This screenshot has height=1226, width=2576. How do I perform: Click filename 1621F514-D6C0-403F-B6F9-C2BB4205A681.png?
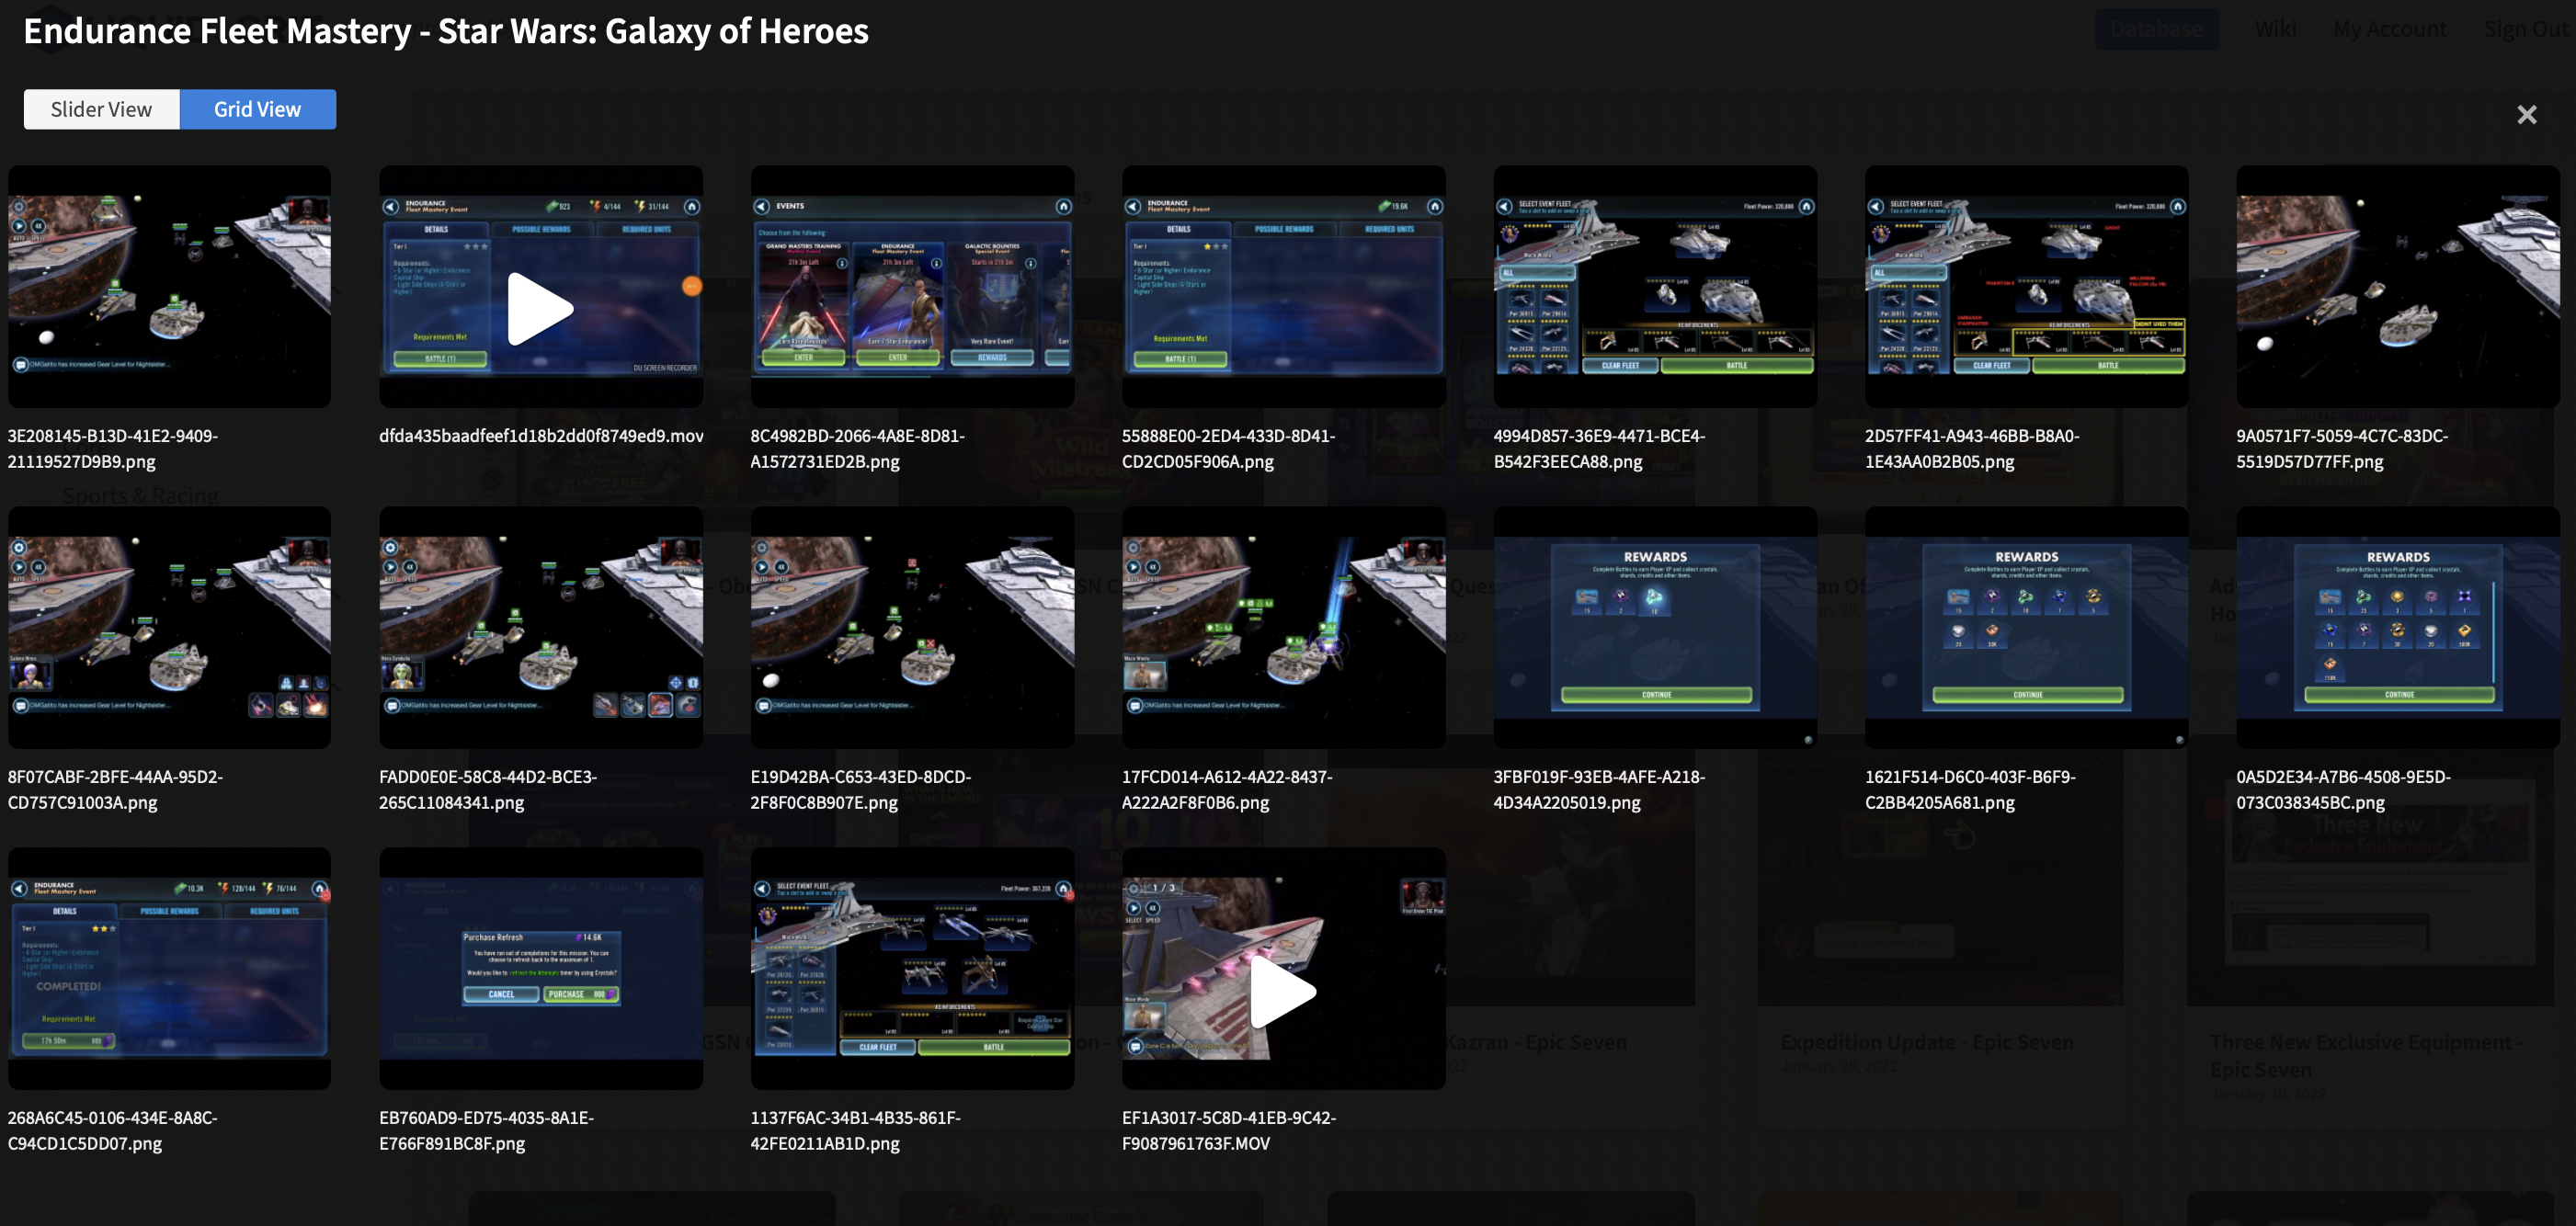(x=1970, y=789)
